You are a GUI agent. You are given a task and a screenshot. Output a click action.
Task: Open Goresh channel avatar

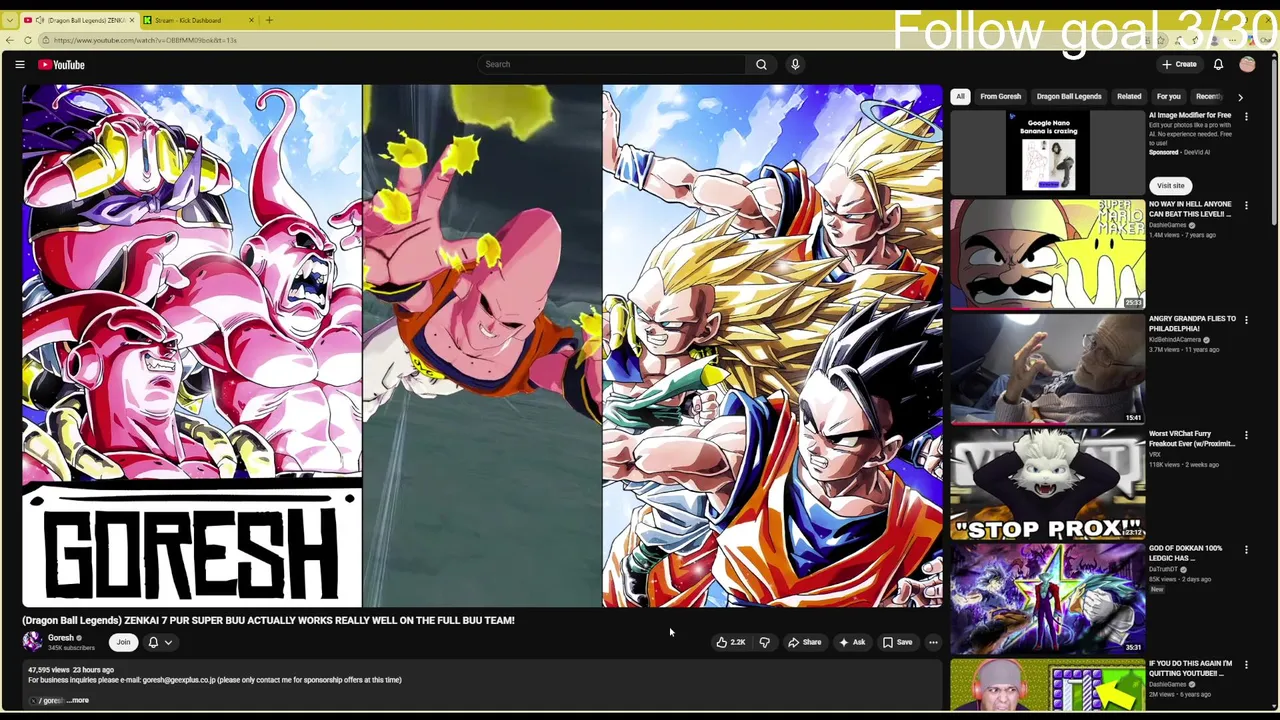coord(32,642)
